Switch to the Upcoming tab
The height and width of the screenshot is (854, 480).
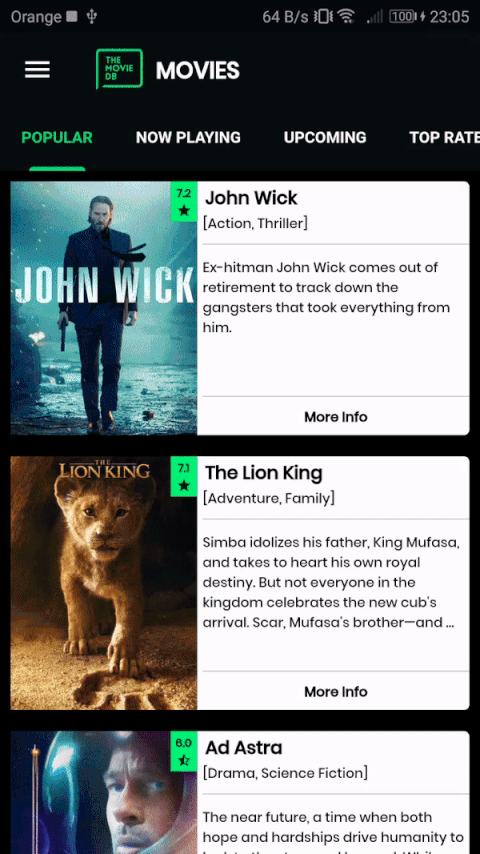(x=325, y=137)
